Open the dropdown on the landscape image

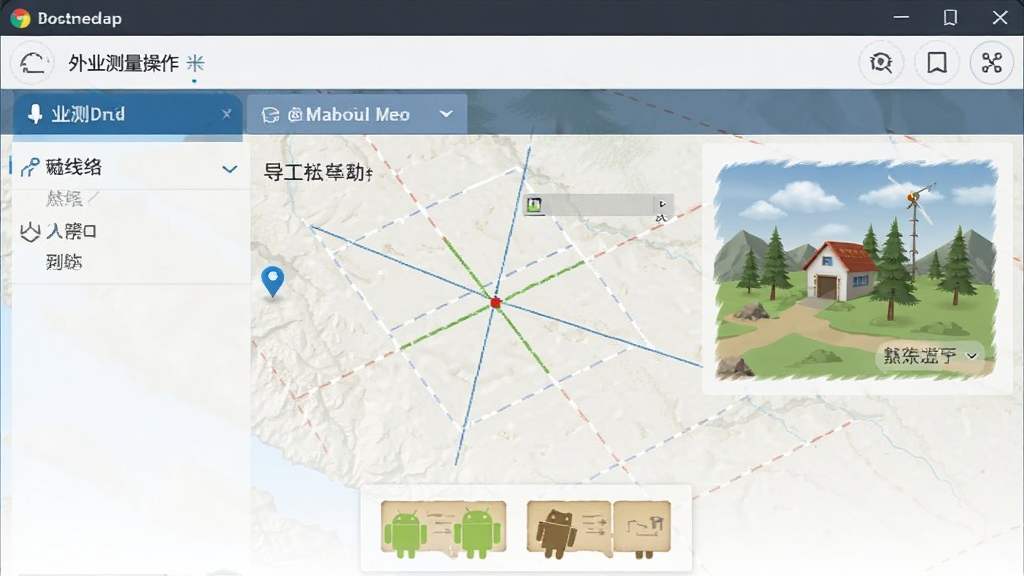[x=972, y=356]
